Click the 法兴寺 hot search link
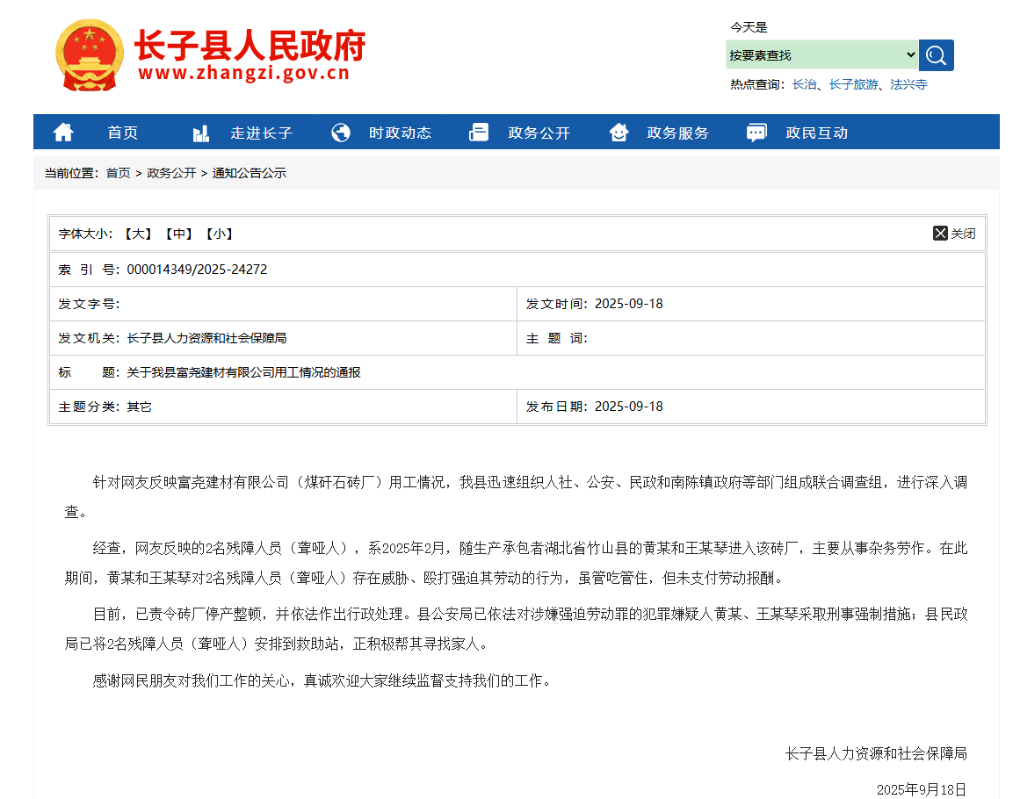Screen dimensions: 1020x799 click(908, 85)
